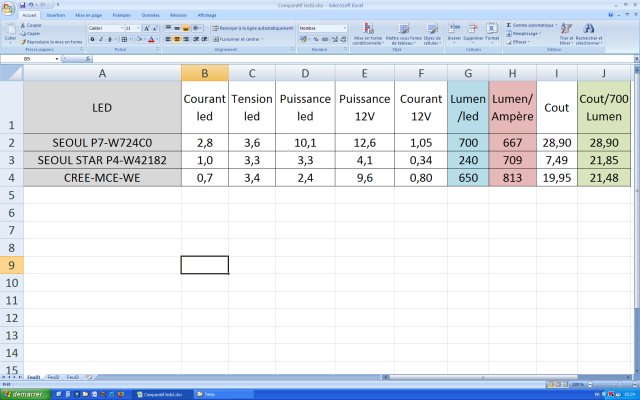640x400 pixels.
Task: Cut selection with Couper
Action: [x=31, y=25]
